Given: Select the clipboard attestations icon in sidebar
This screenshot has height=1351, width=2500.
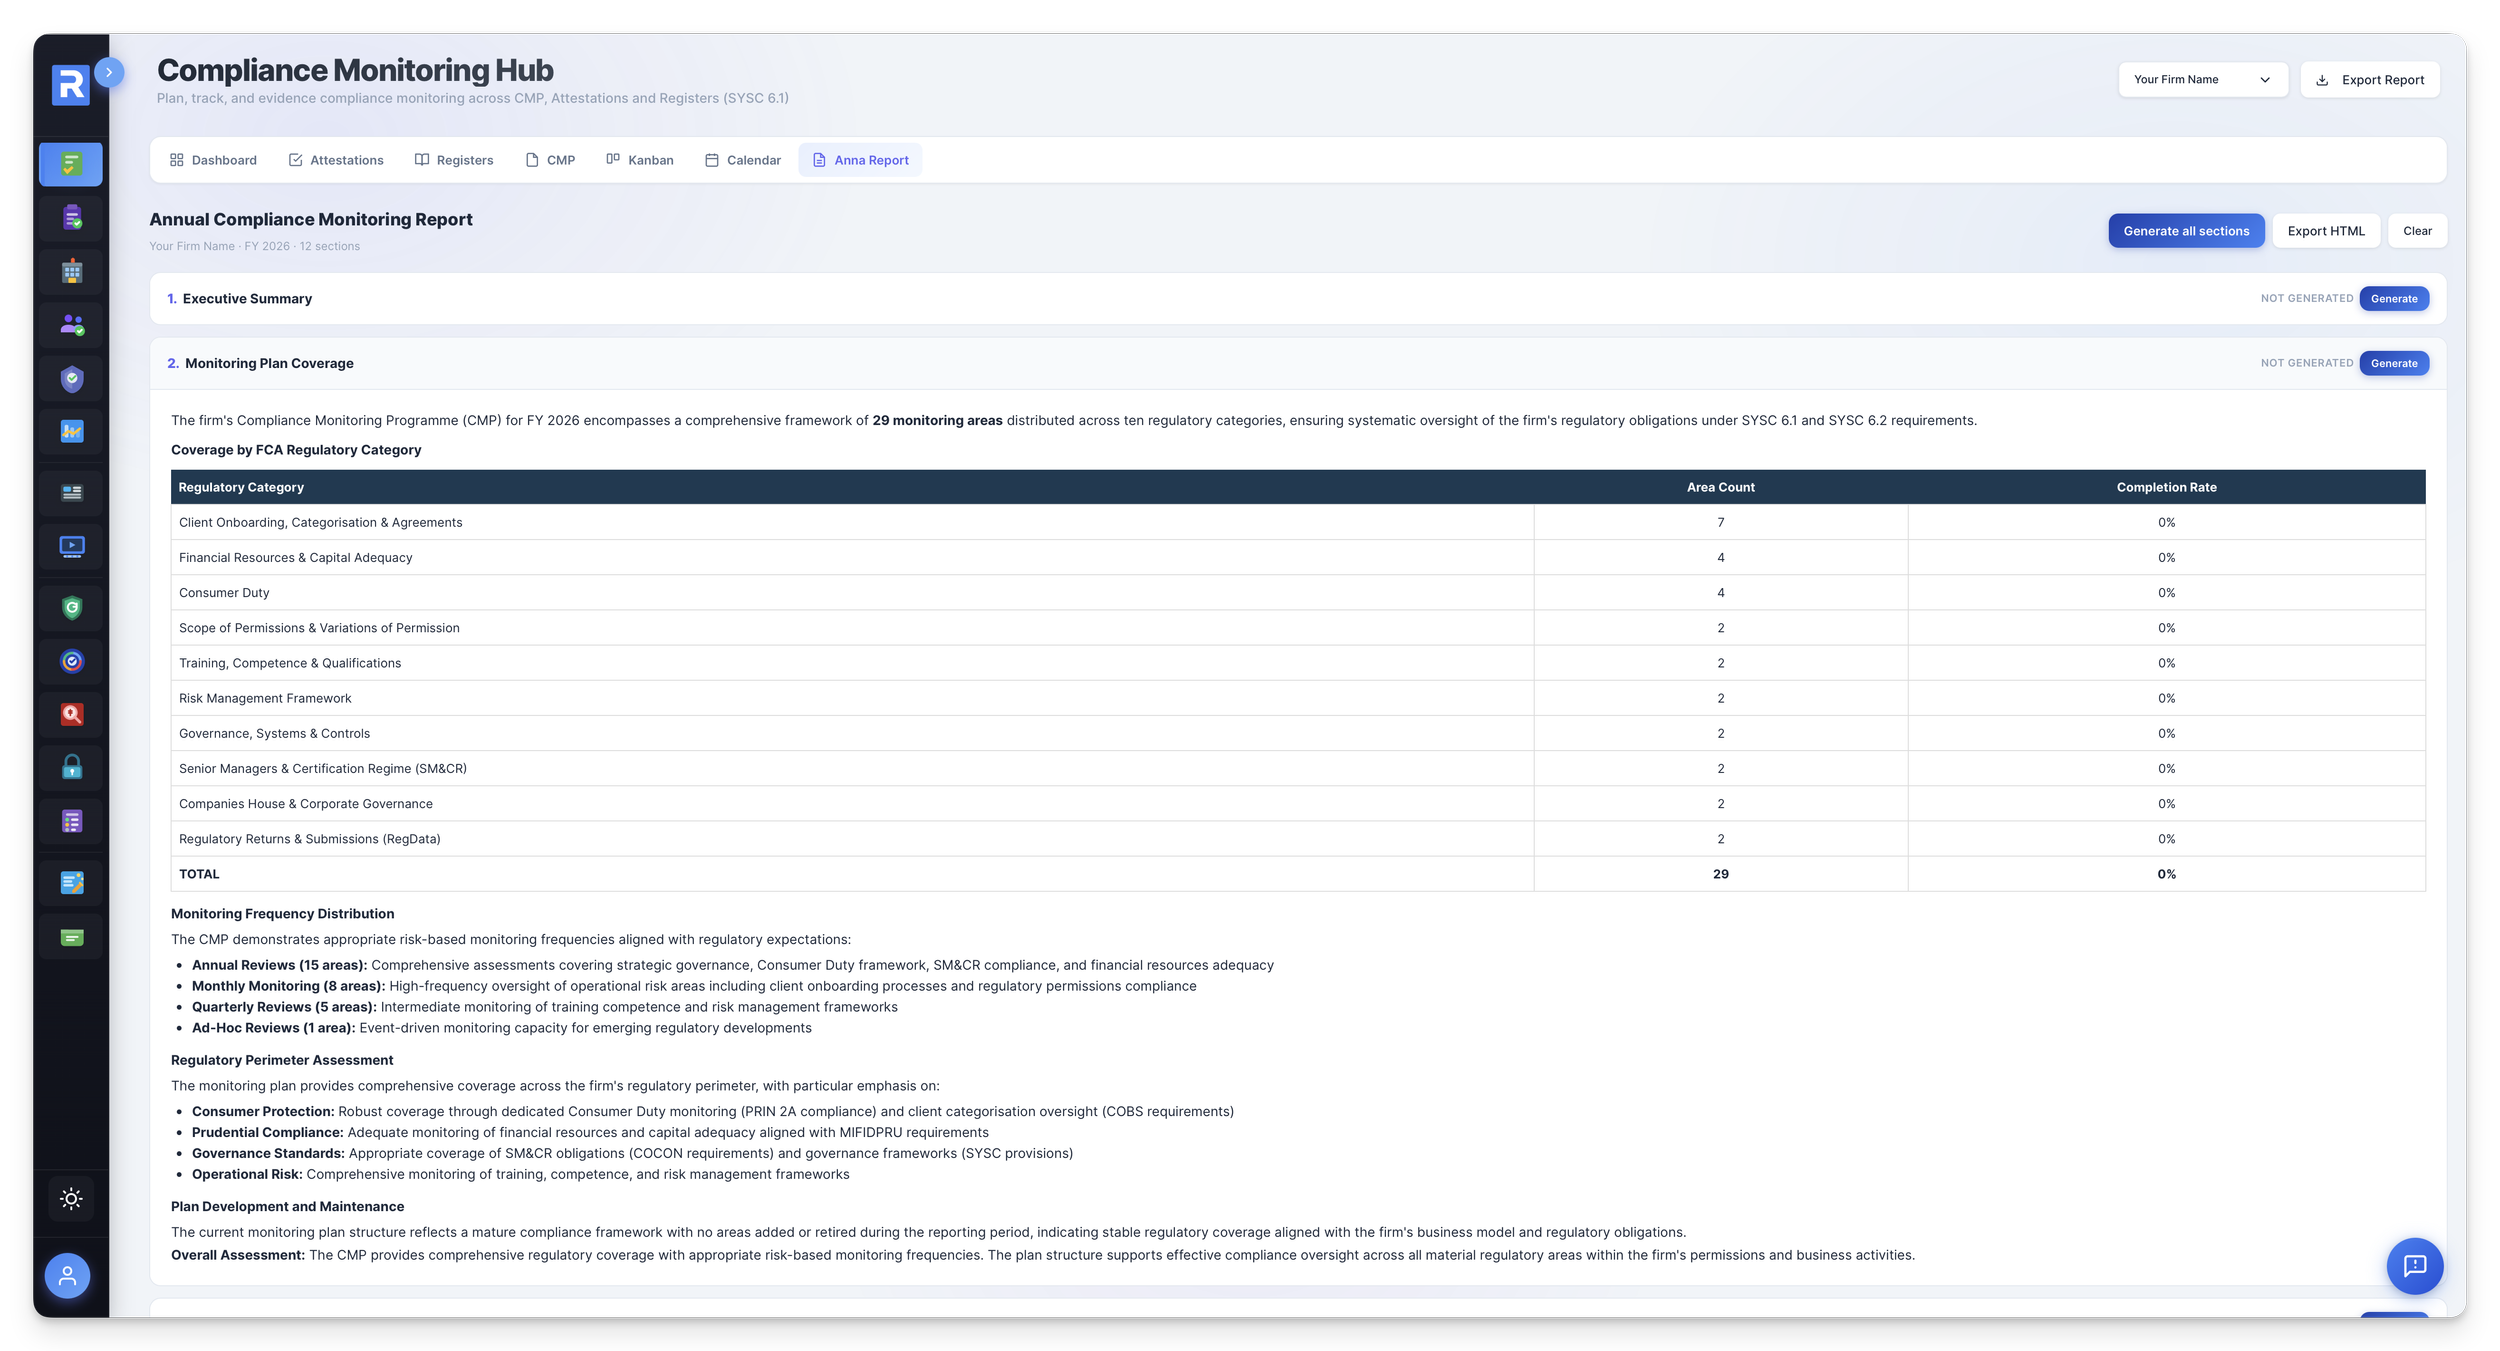Looking at the screenshot, I should (x=71, y=218).
